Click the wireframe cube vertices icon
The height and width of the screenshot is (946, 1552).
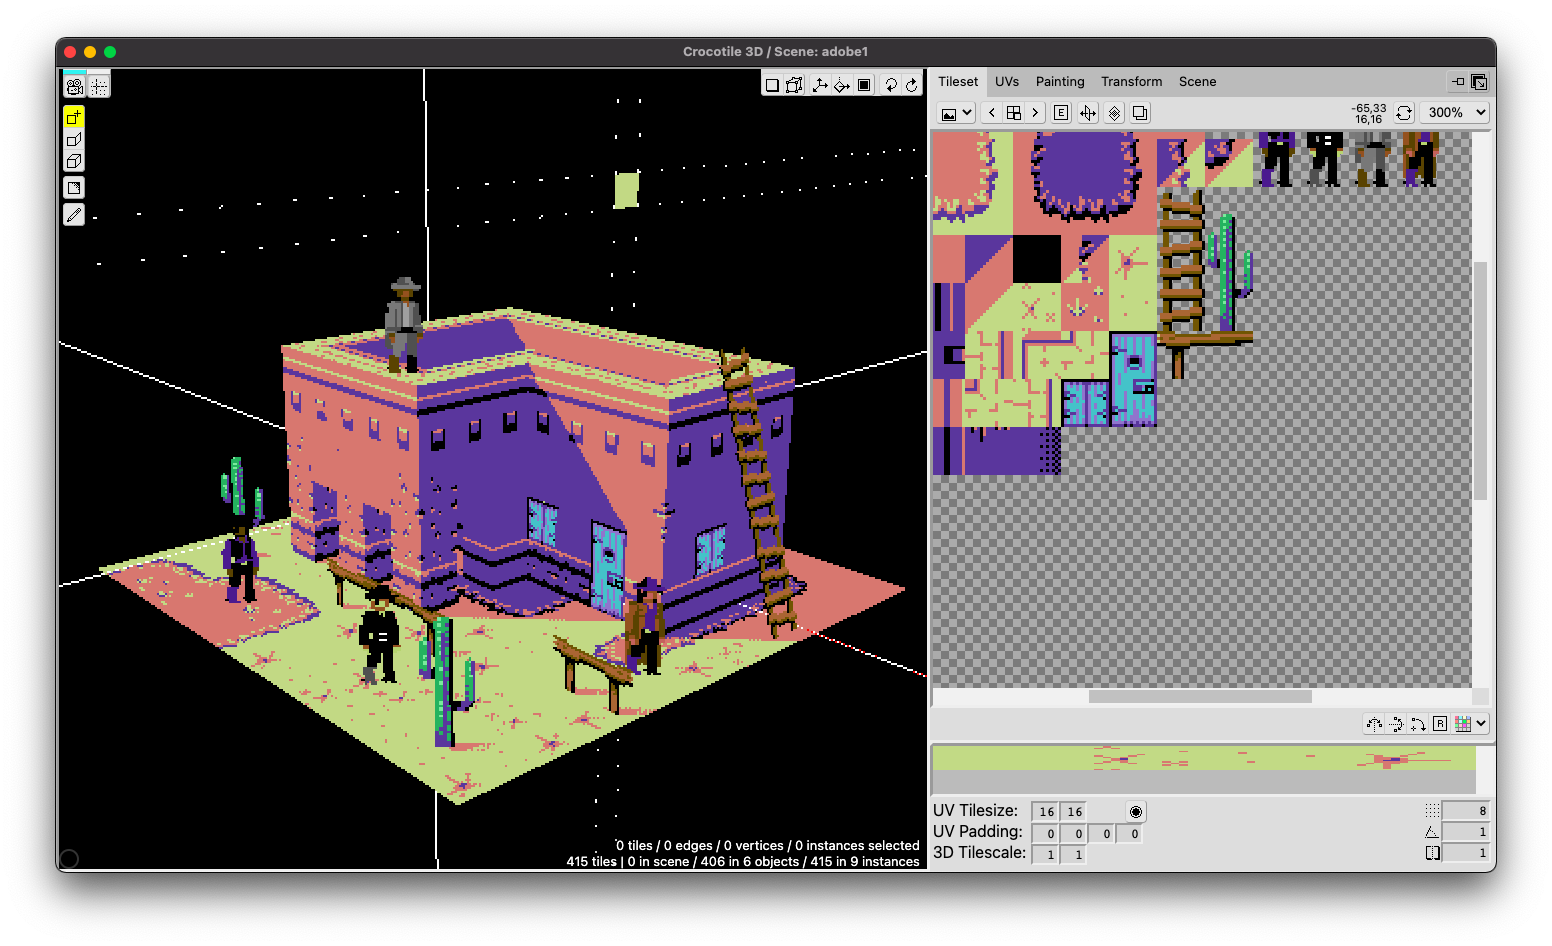pyautogui.click(x=794, y=85)
